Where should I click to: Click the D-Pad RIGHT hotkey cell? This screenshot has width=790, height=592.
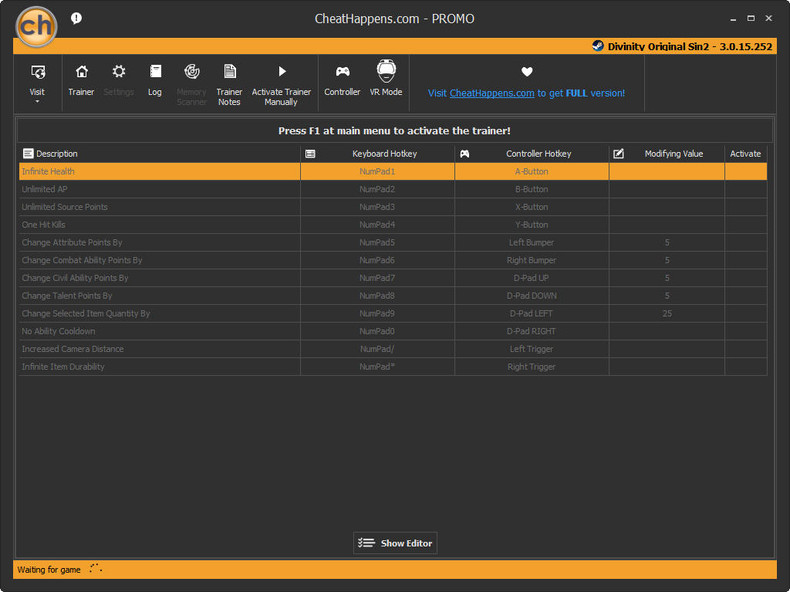click(x=532, y=331)
